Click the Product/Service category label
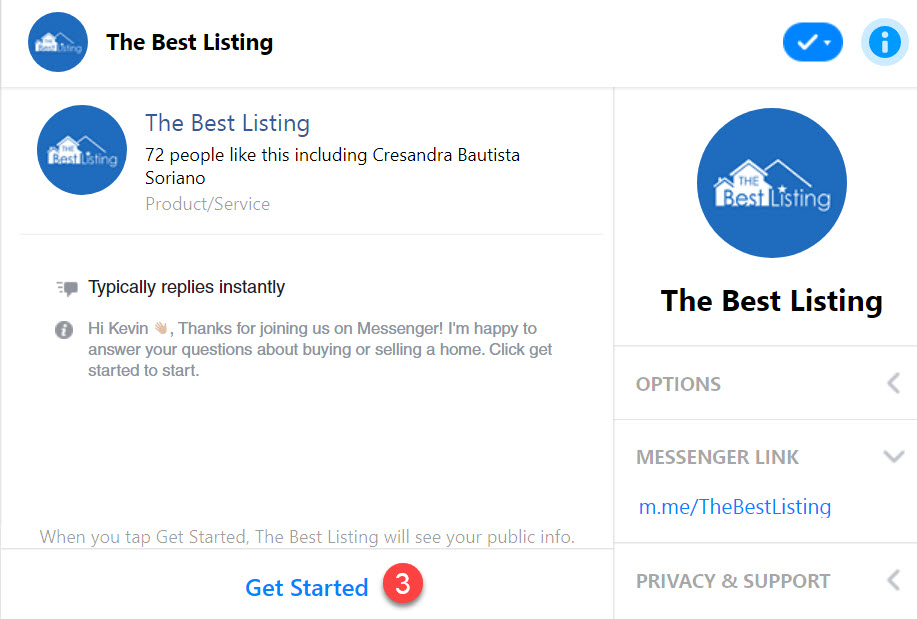The image size is (917, 619). pyautogui.click(x=207, y=203)
